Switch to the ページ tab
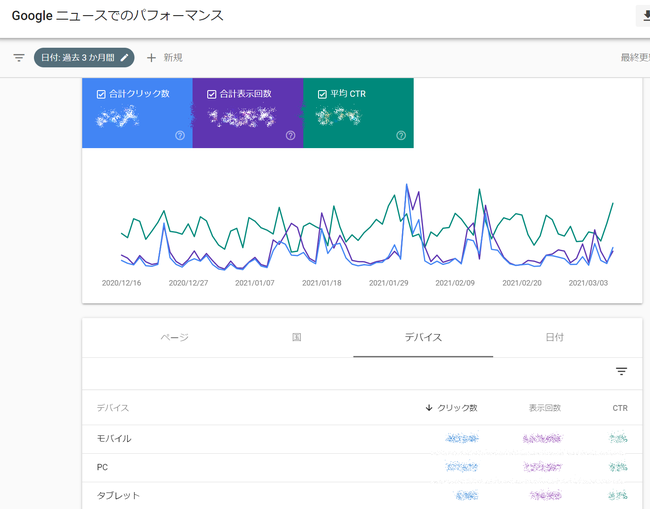The width and height of the screenshot is (650, 509). 175,337
